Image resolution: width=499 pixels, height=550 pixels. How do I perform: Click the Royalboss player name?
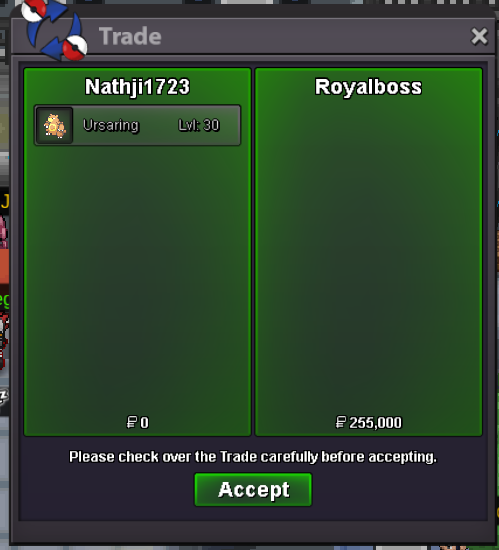point(368,87)
